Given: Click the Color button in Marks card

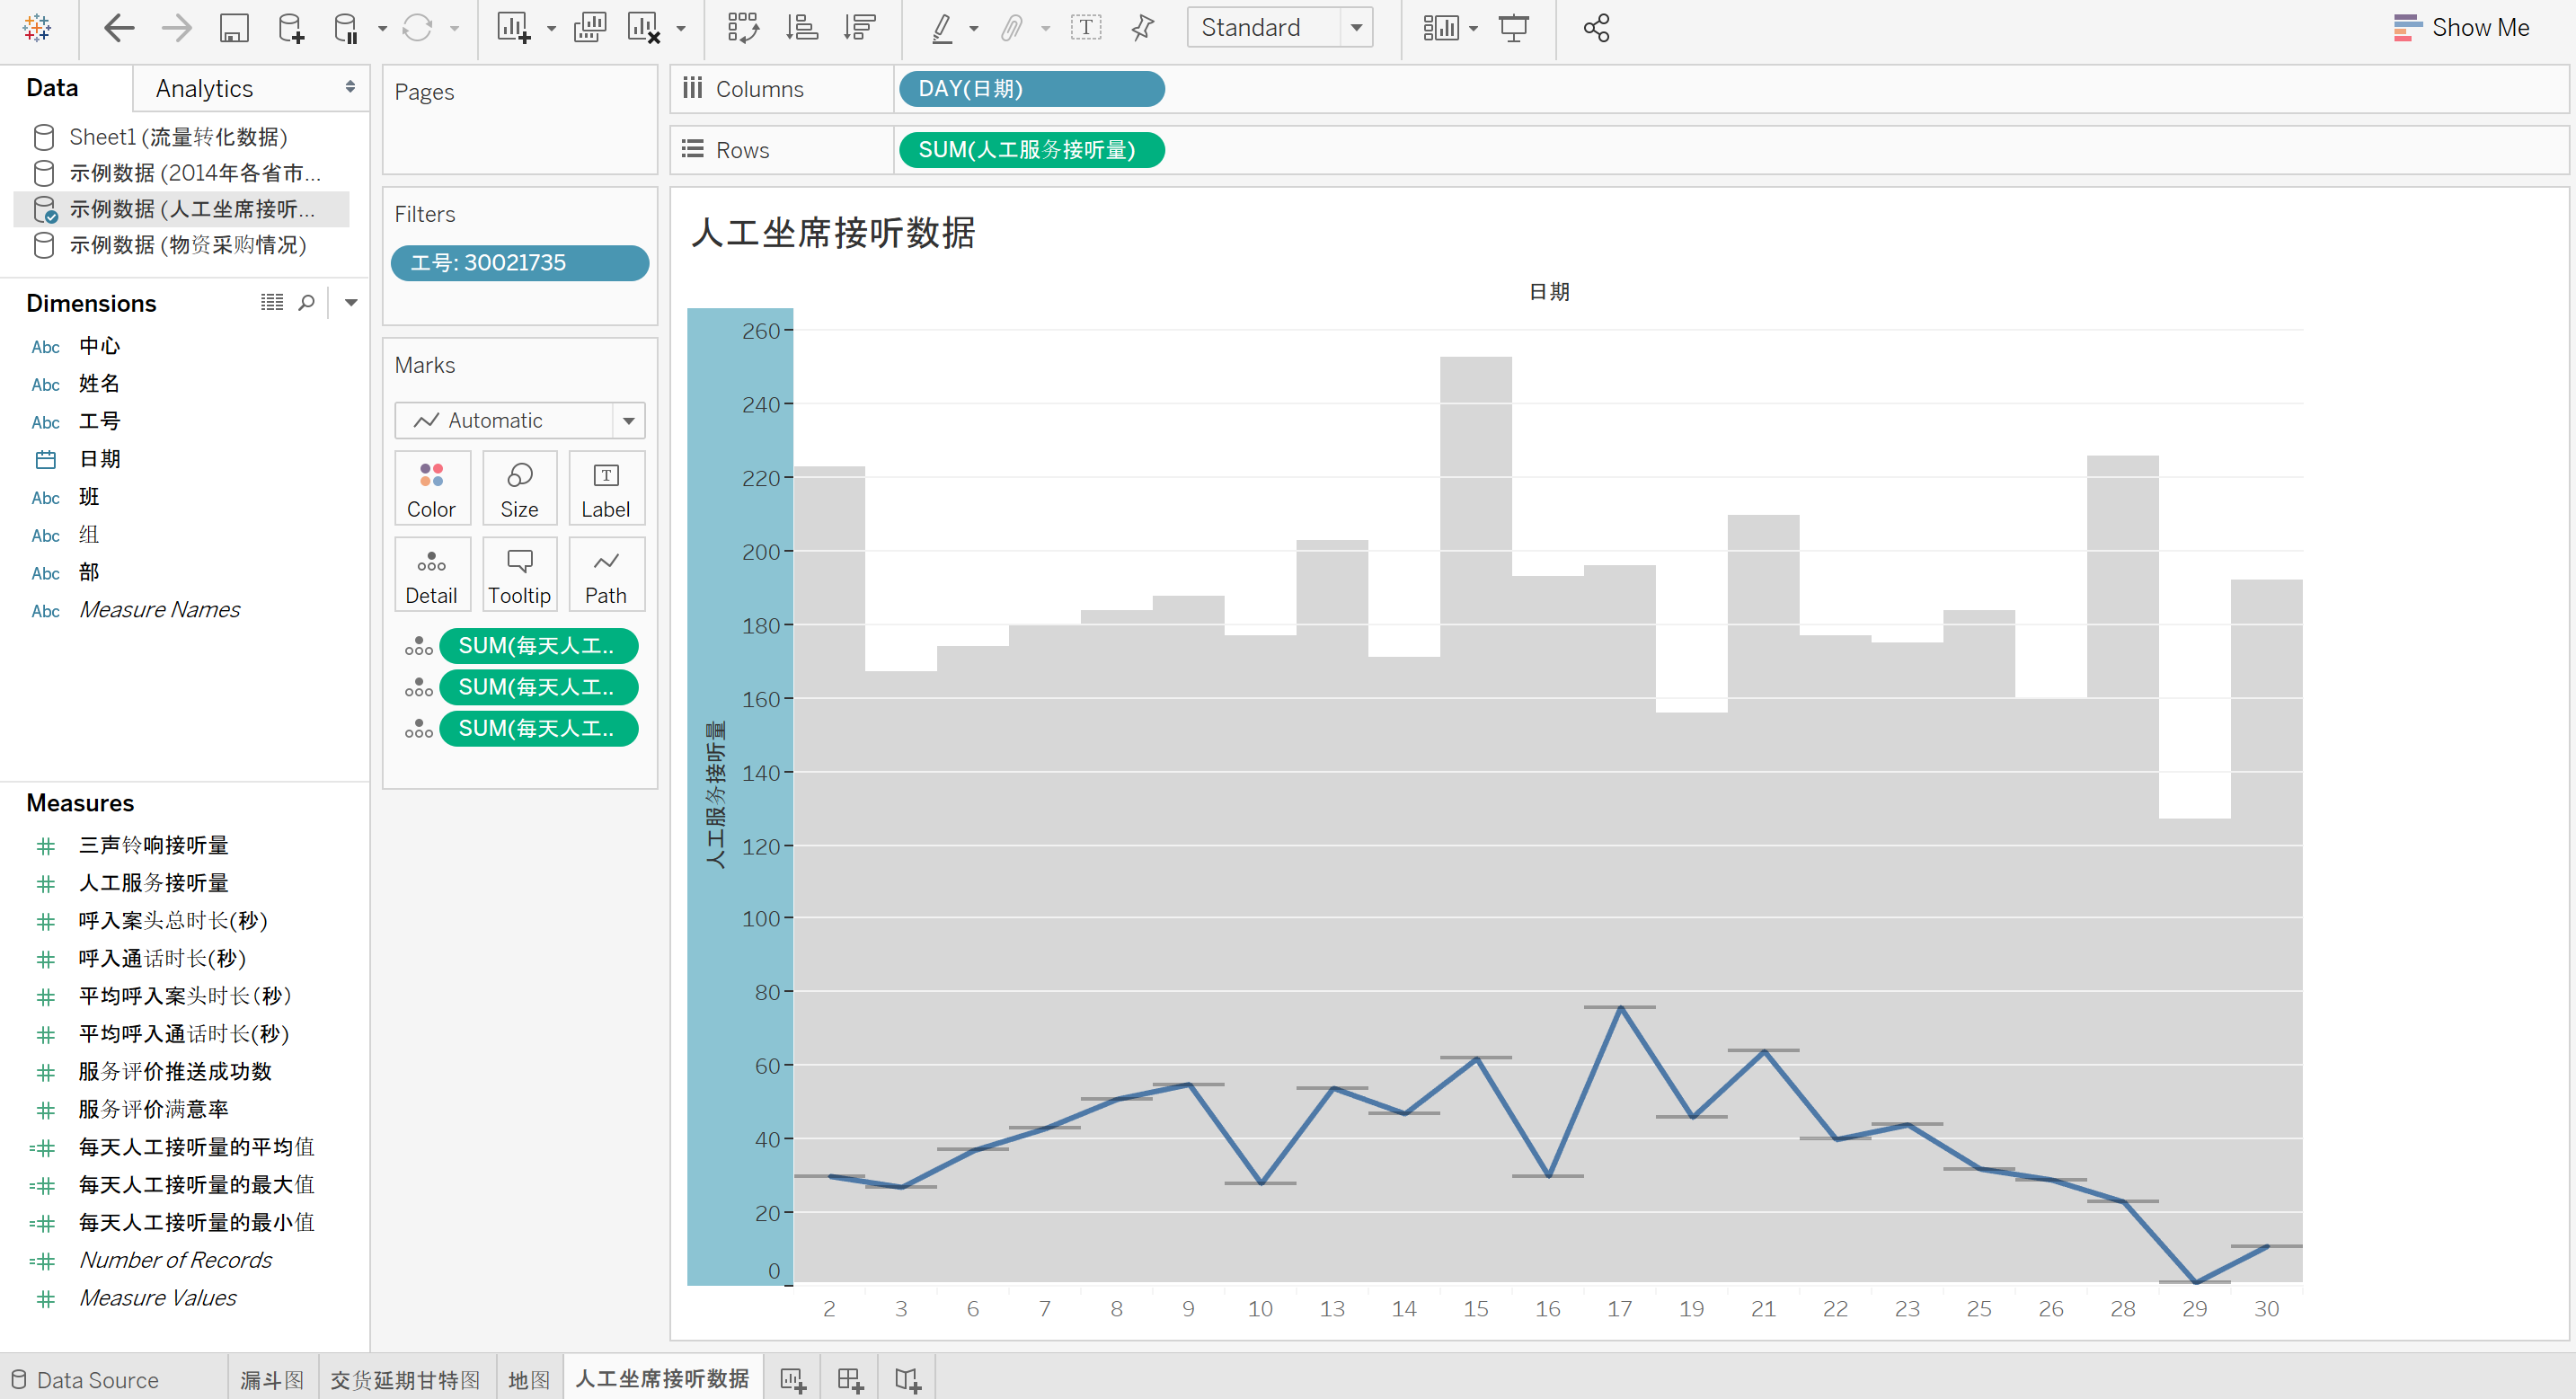Looking at the screenshot, I should point(431,488).
